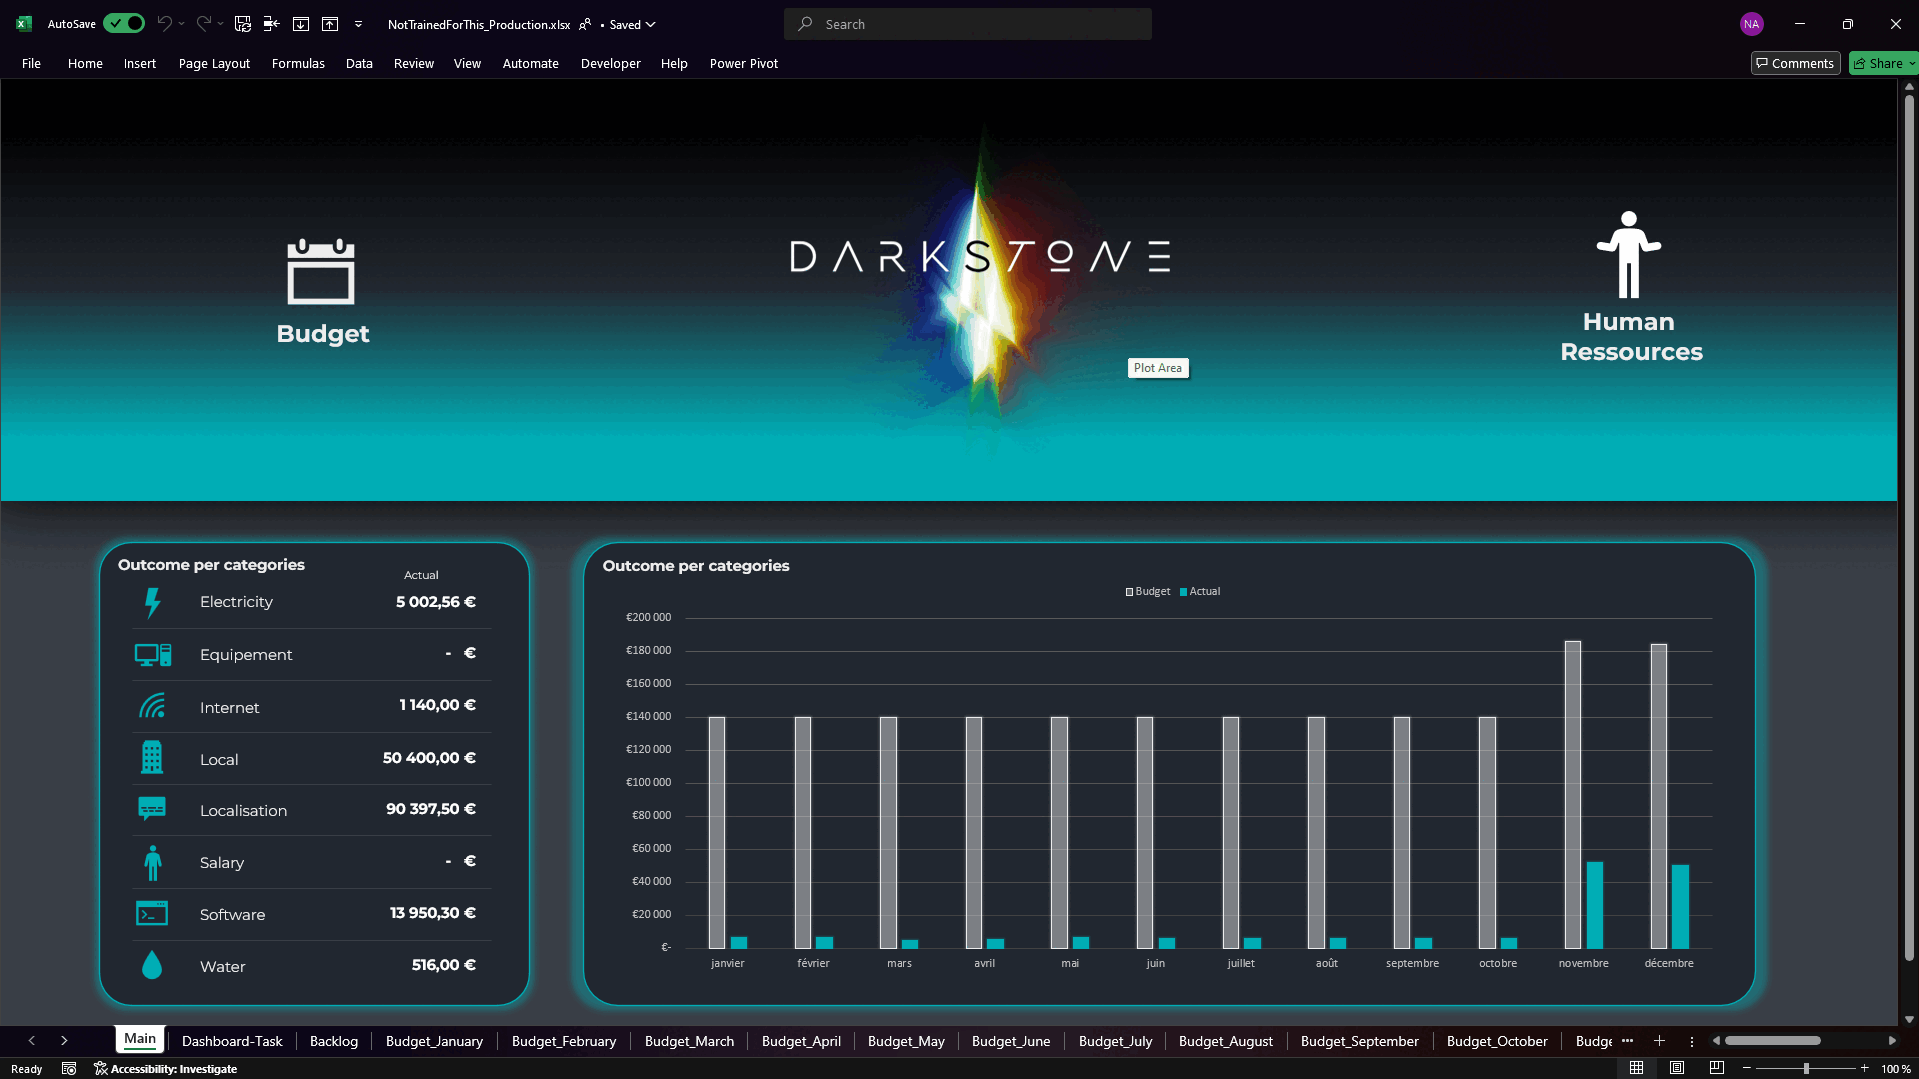Click the Water droplet icon

pos(152,965)
